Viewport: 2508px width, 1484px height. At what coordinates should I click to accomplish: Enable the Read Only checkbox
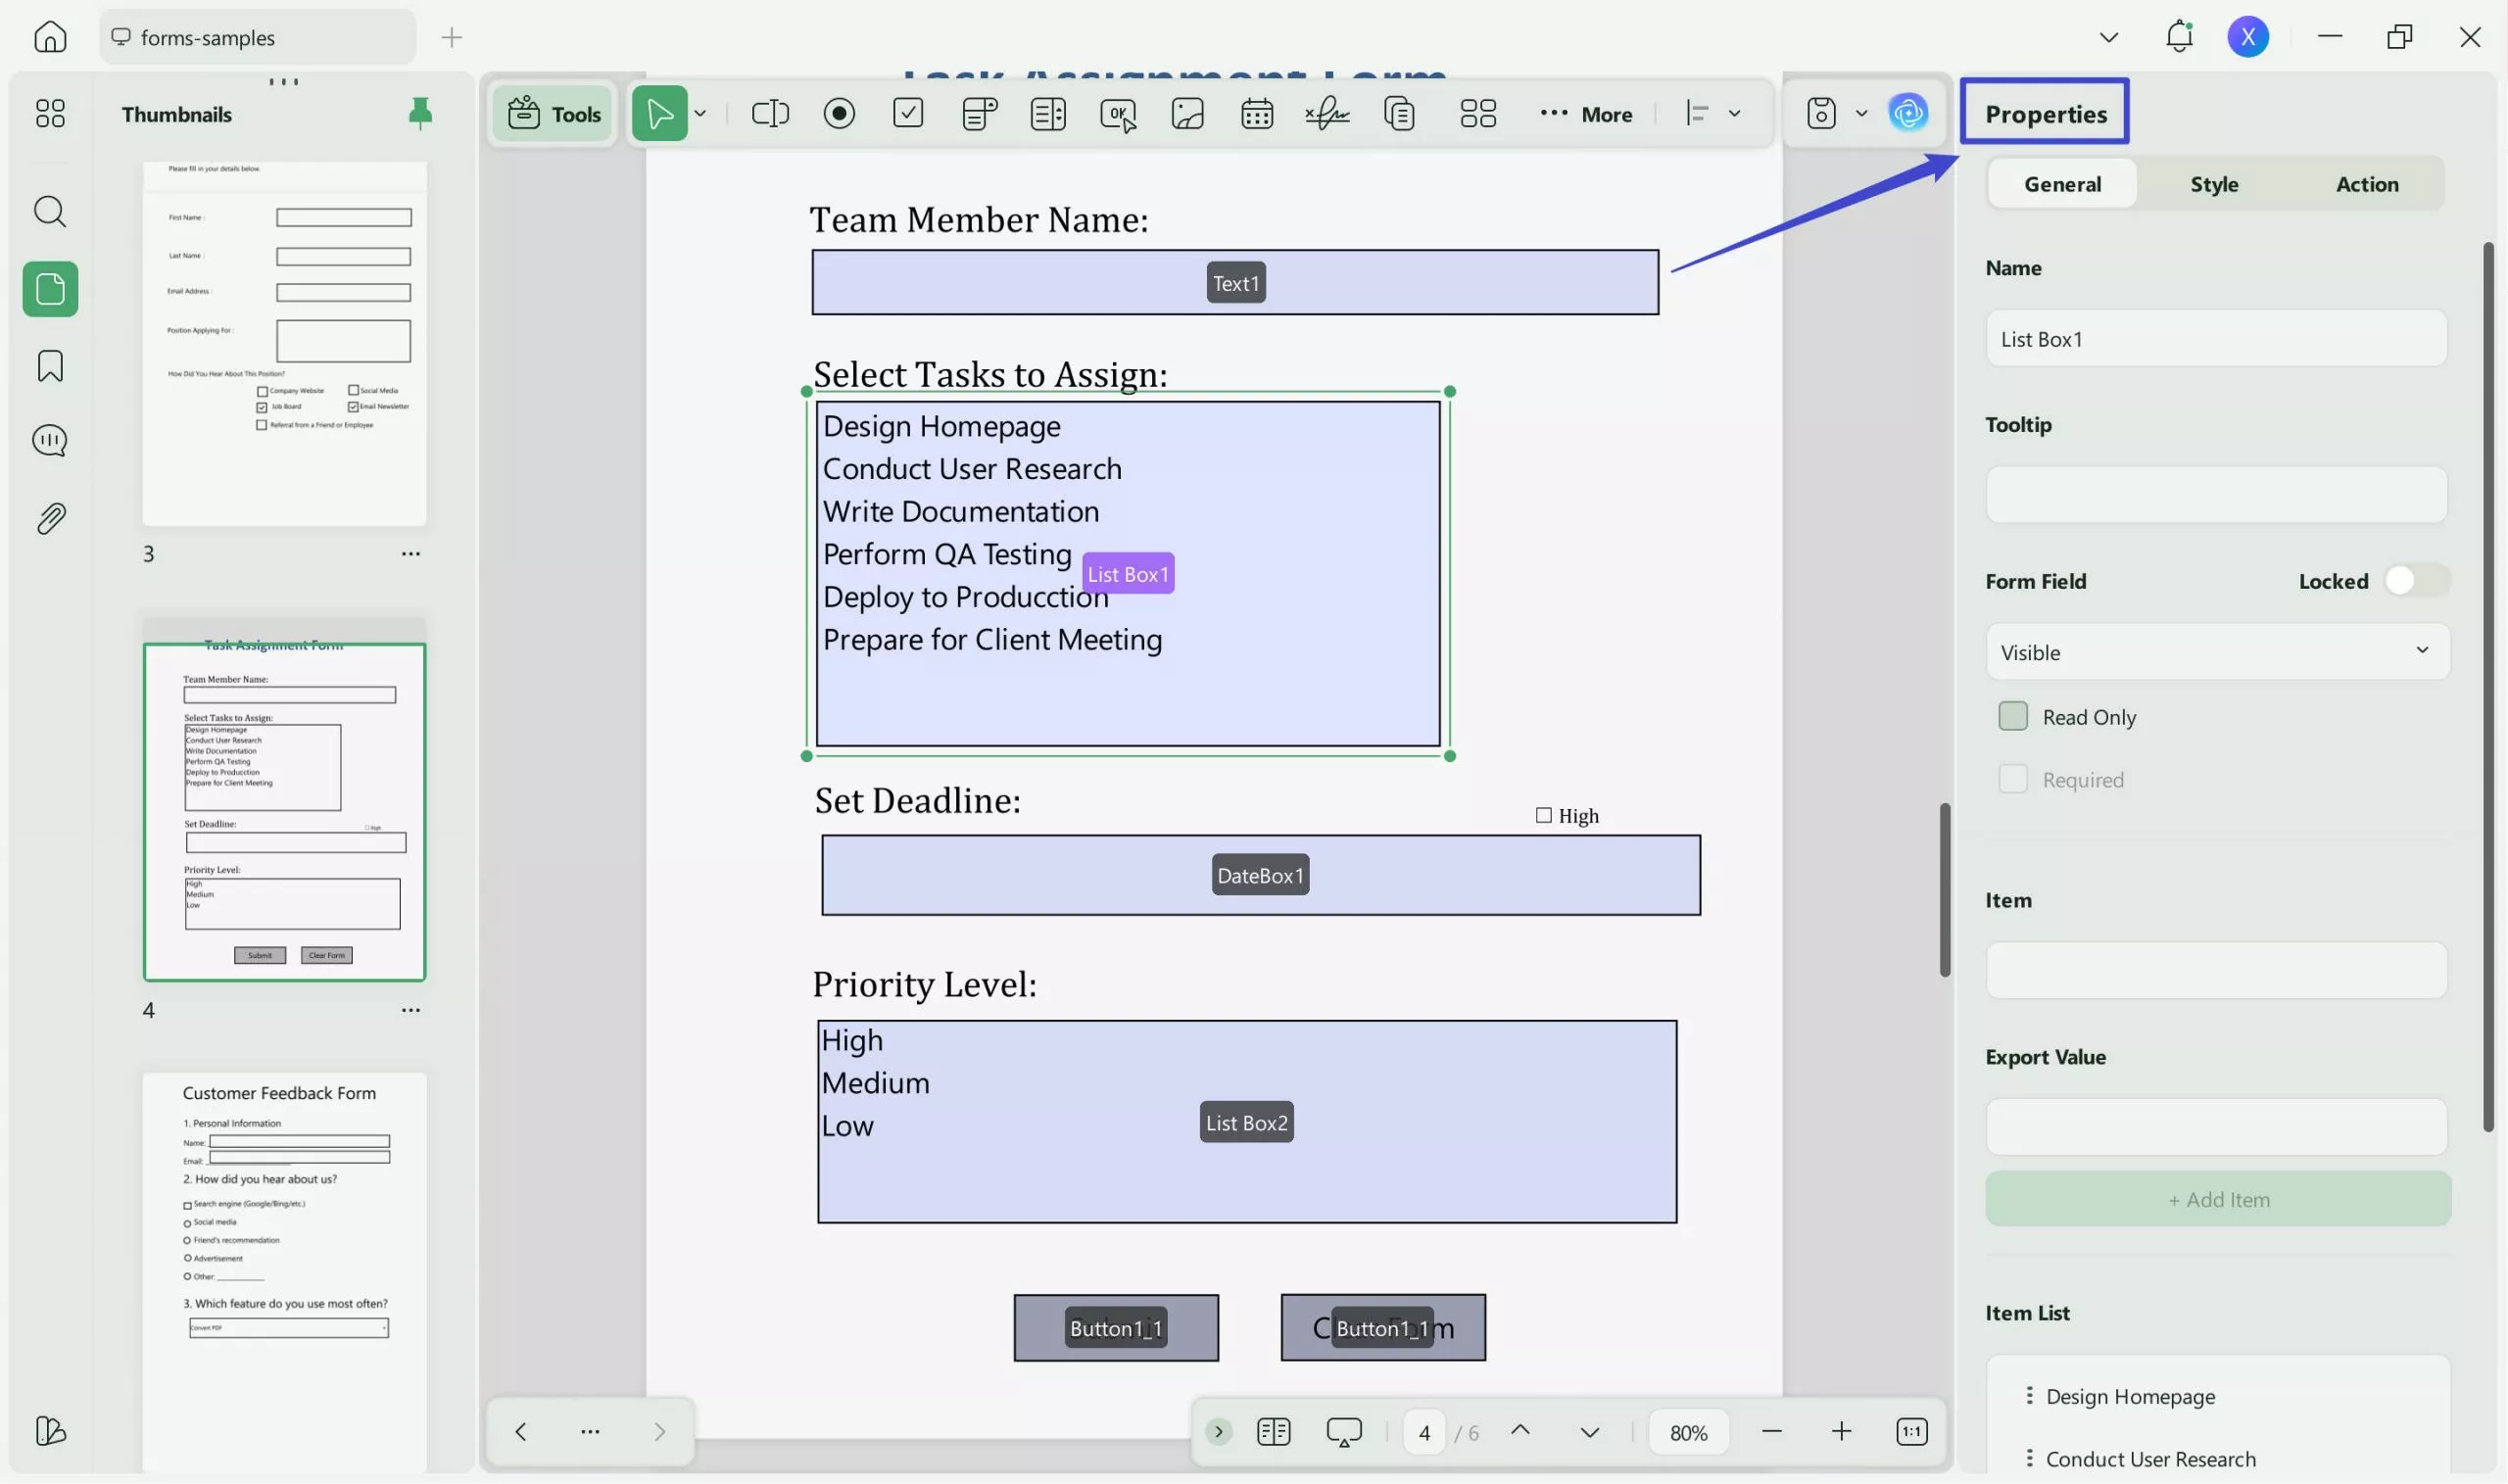pos(2013,715)
